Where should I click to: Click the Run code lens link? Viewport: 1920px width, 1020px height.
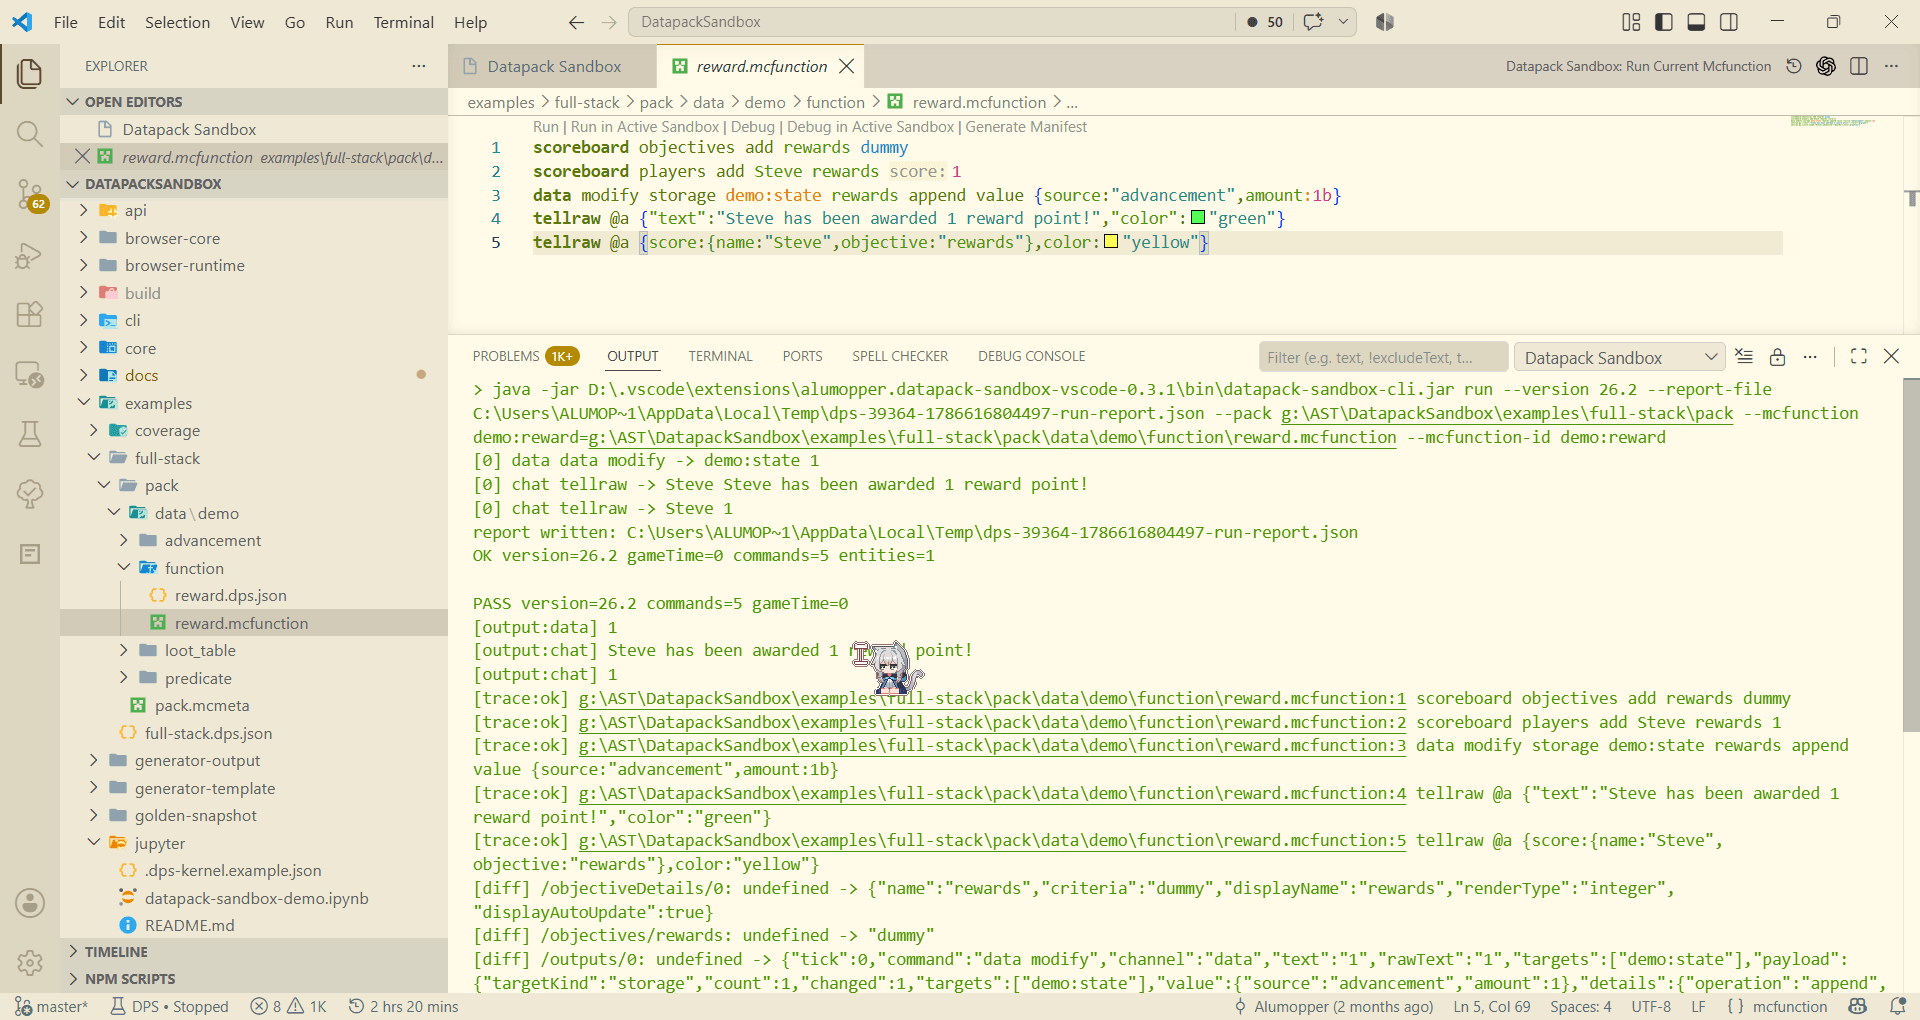tap(546, 127)
